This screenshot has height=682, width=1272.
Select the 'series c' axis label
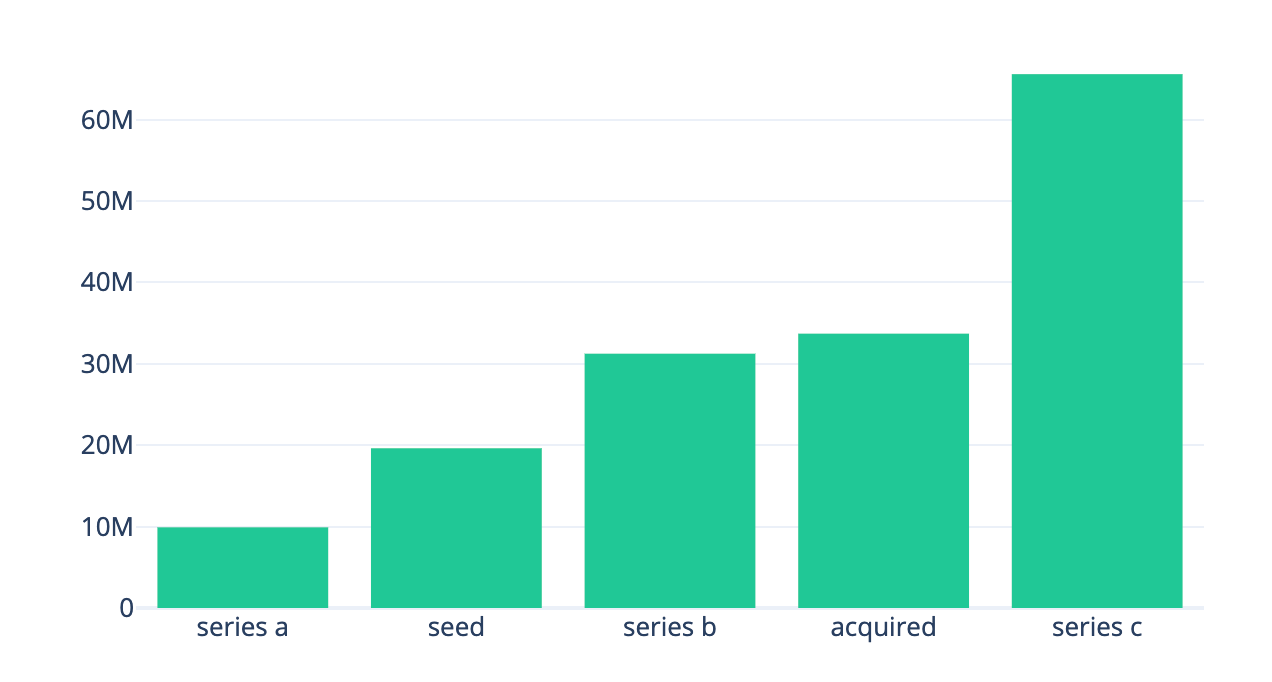pyautogui.click(x=1097, y=628)
